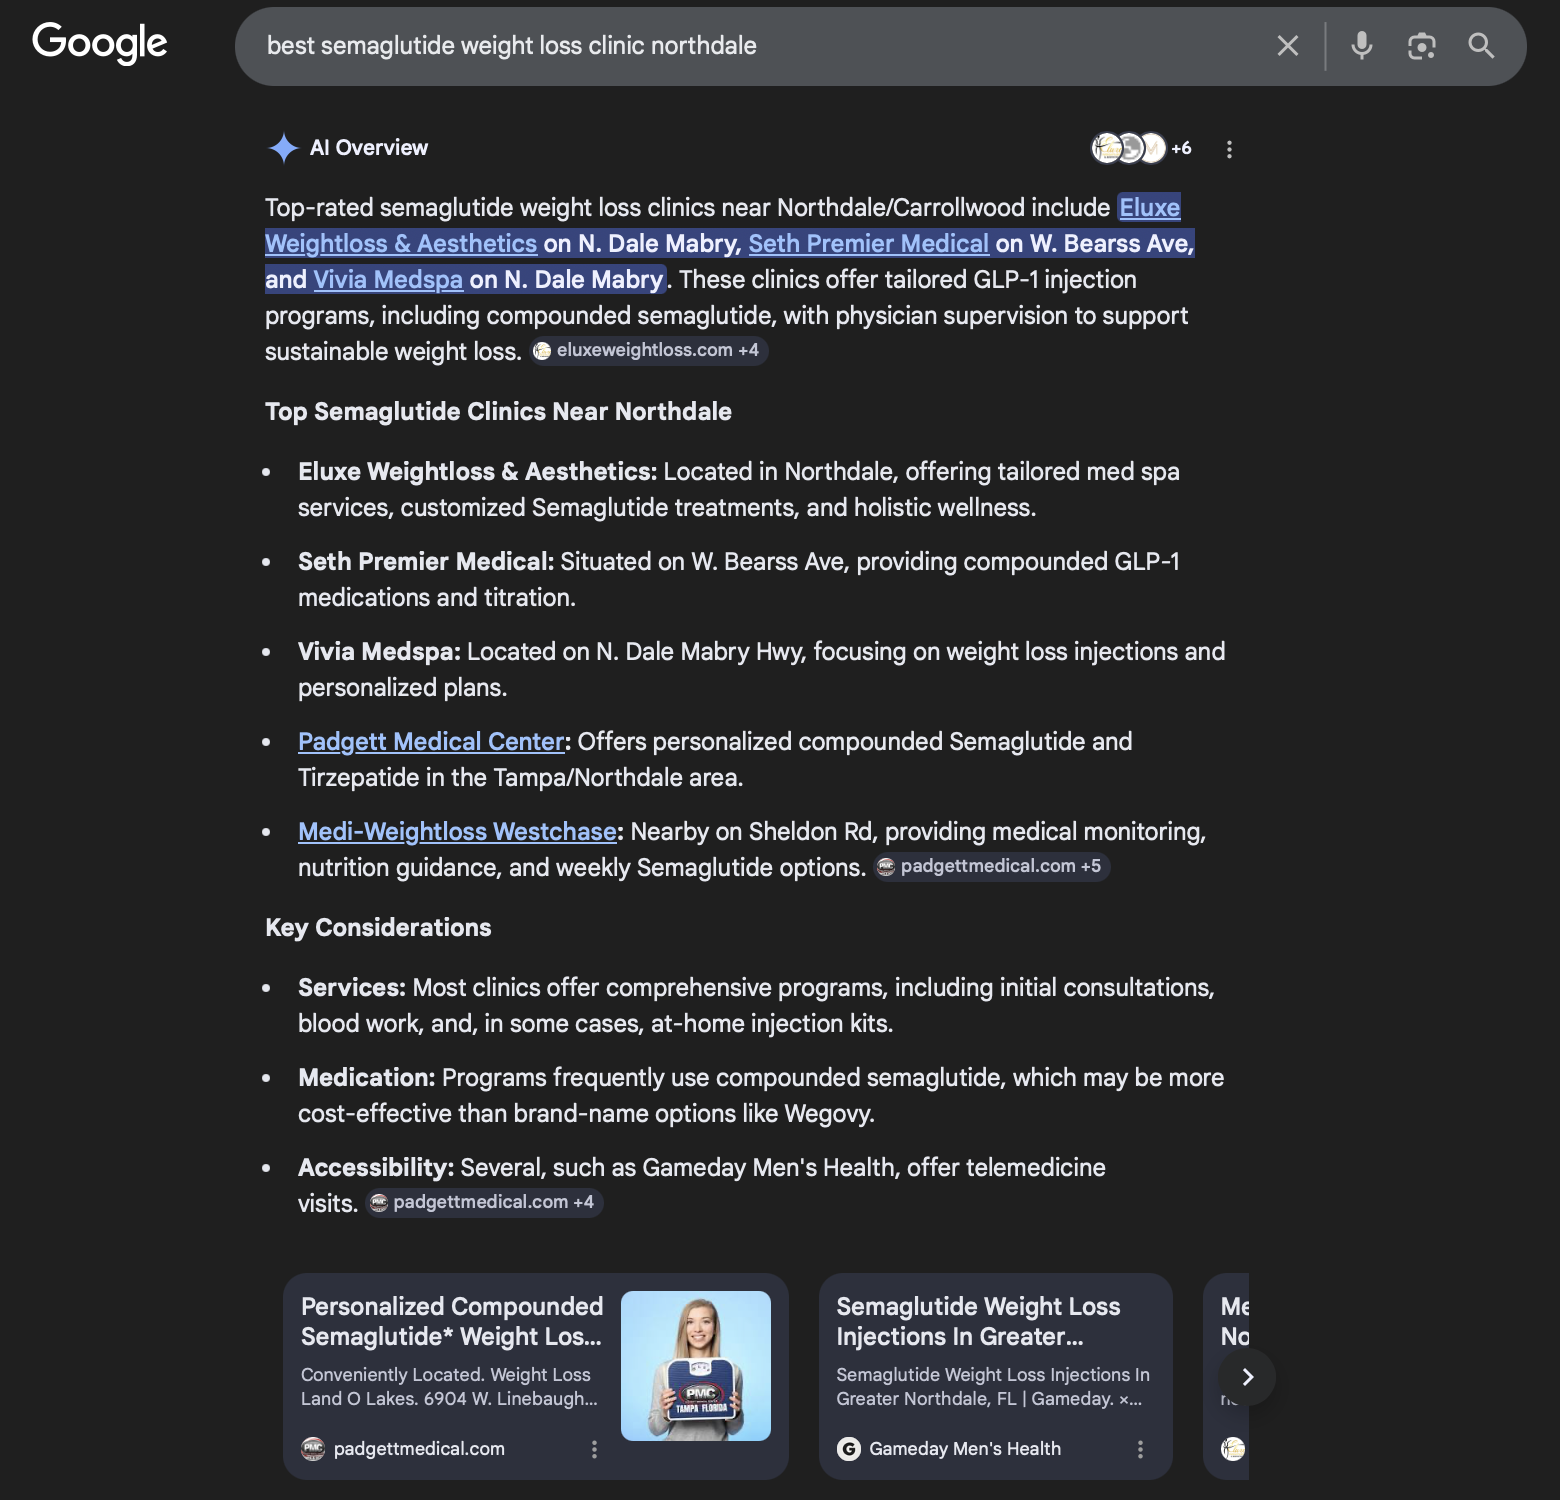Click the 'Key Considerations' heading
Viewport: 1560px width, 1500px height.
click(378, 928)
